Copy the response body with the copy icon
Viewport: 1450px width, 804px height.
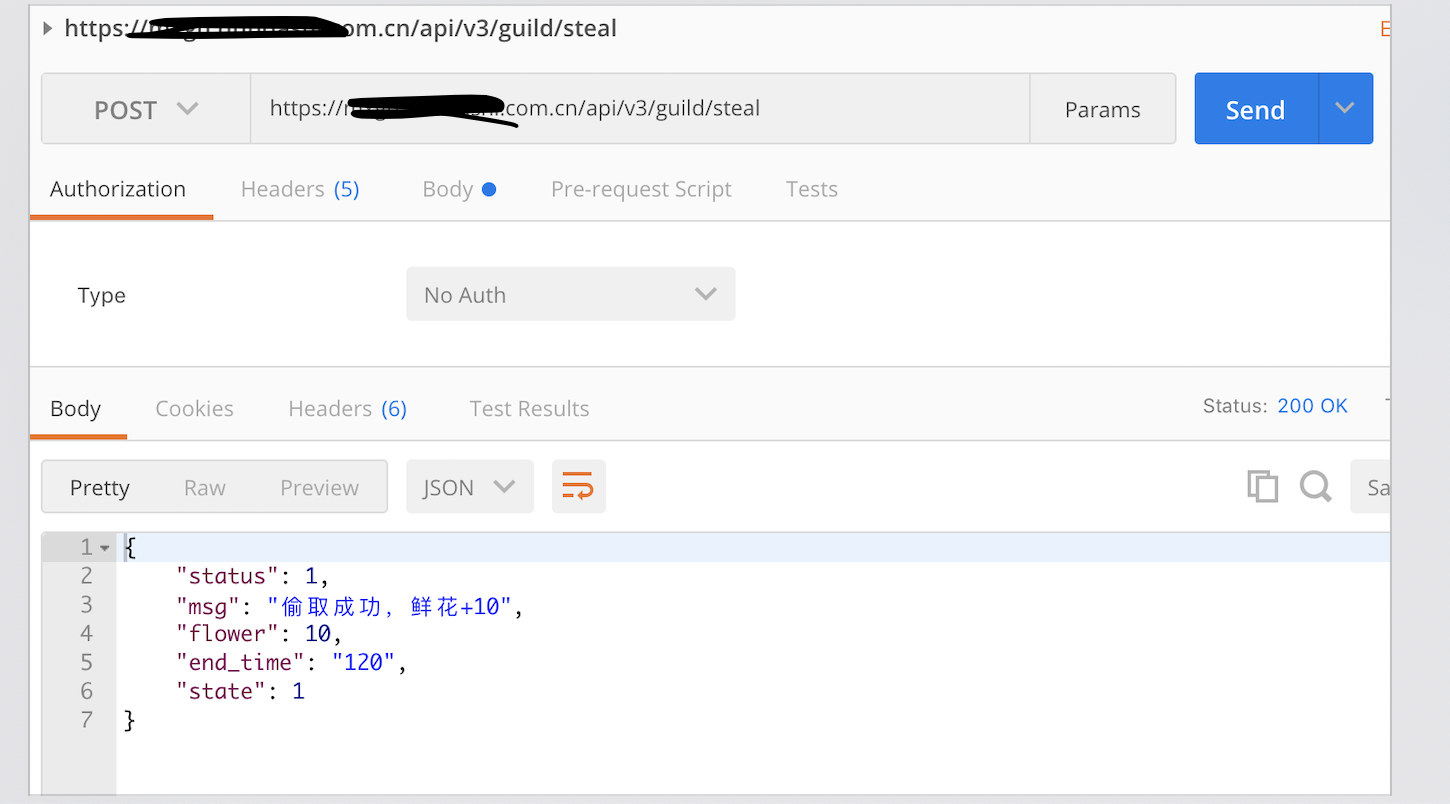(x=1263, y=487)
